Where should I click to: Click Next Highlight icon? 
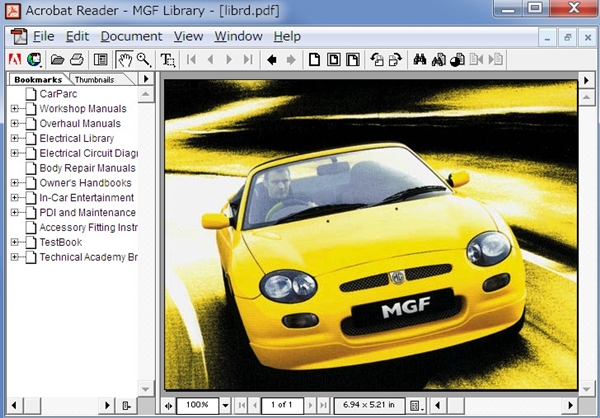pos(496,60)
